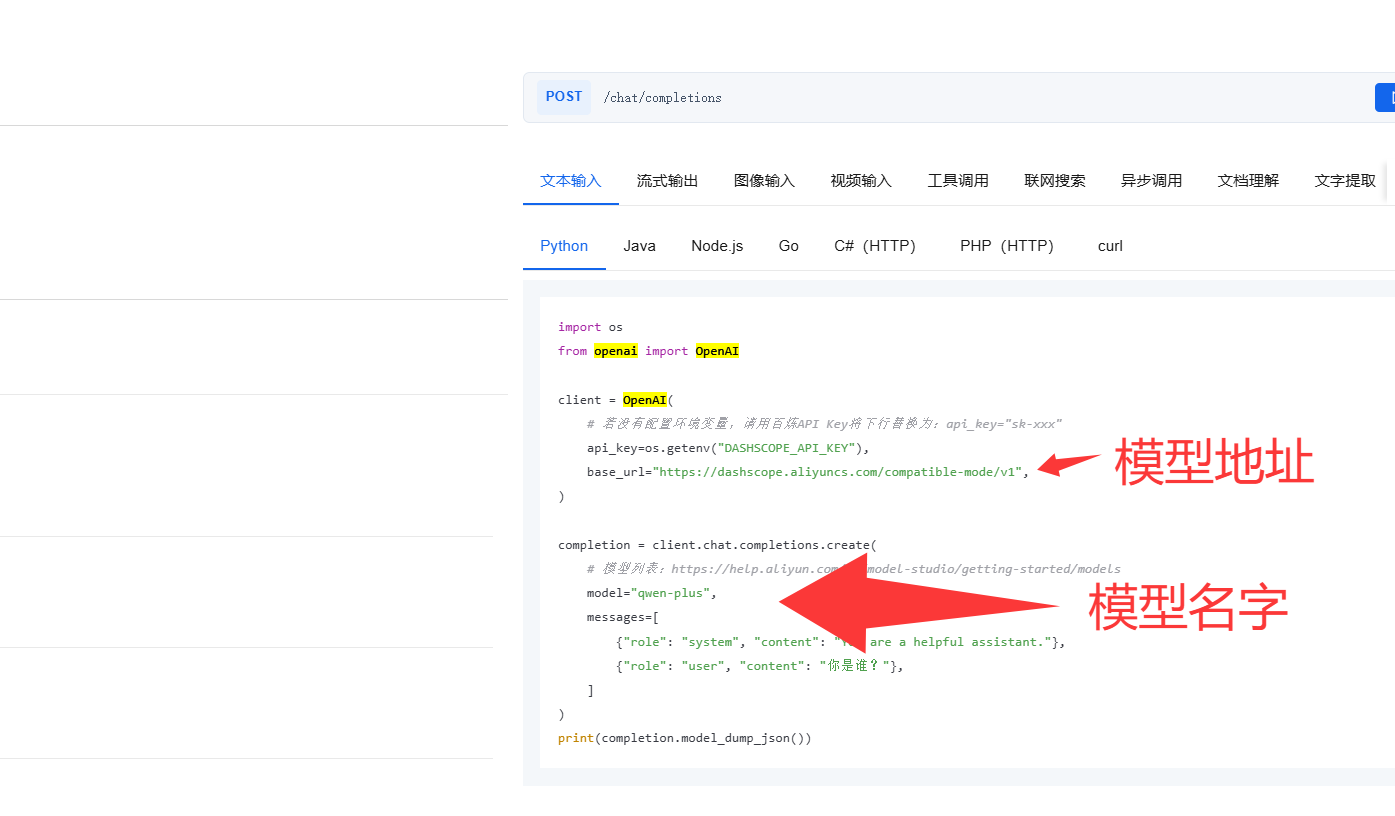Screen dimensions: 1395x816
Task: Click the "import os" code line
Action: click(590, 327)
